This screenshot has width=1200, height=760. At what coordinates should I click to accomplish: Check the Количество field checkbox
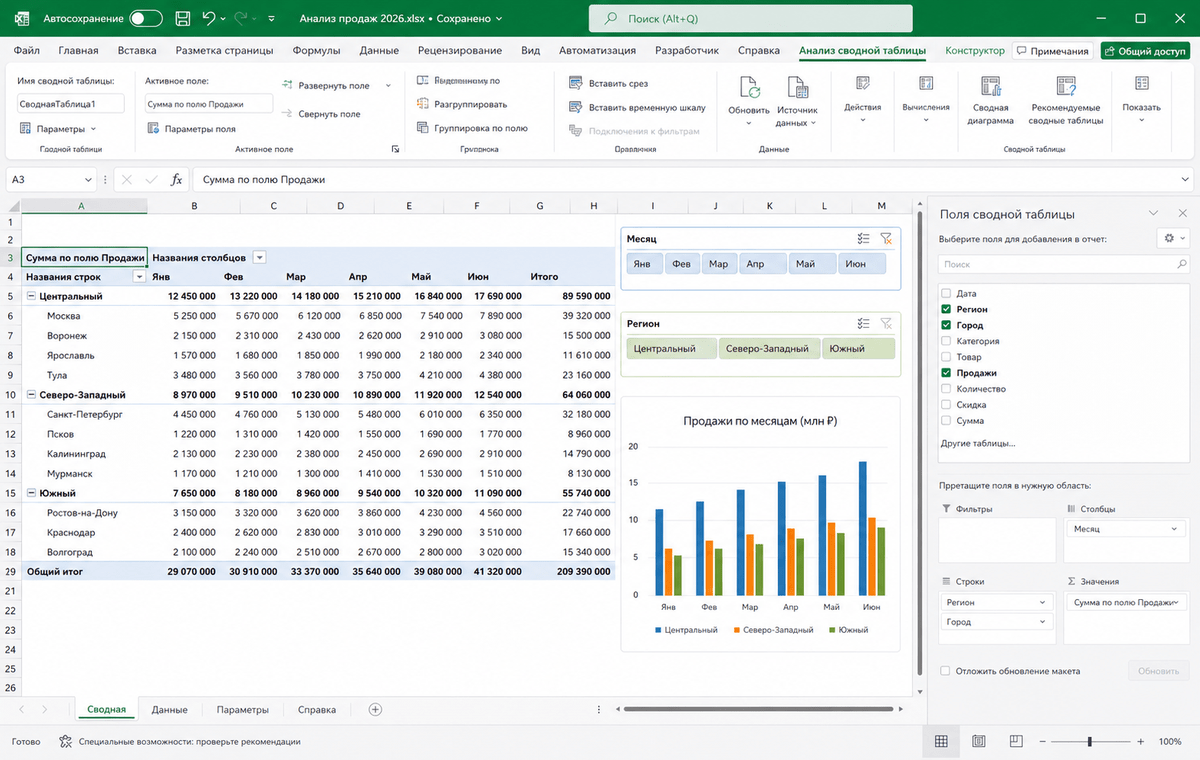(x=946, y=389)
